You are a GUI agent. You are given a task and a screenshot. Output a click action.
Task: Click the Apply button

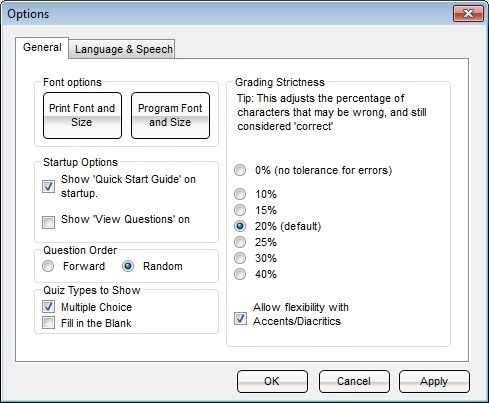(x=434, y=381)
